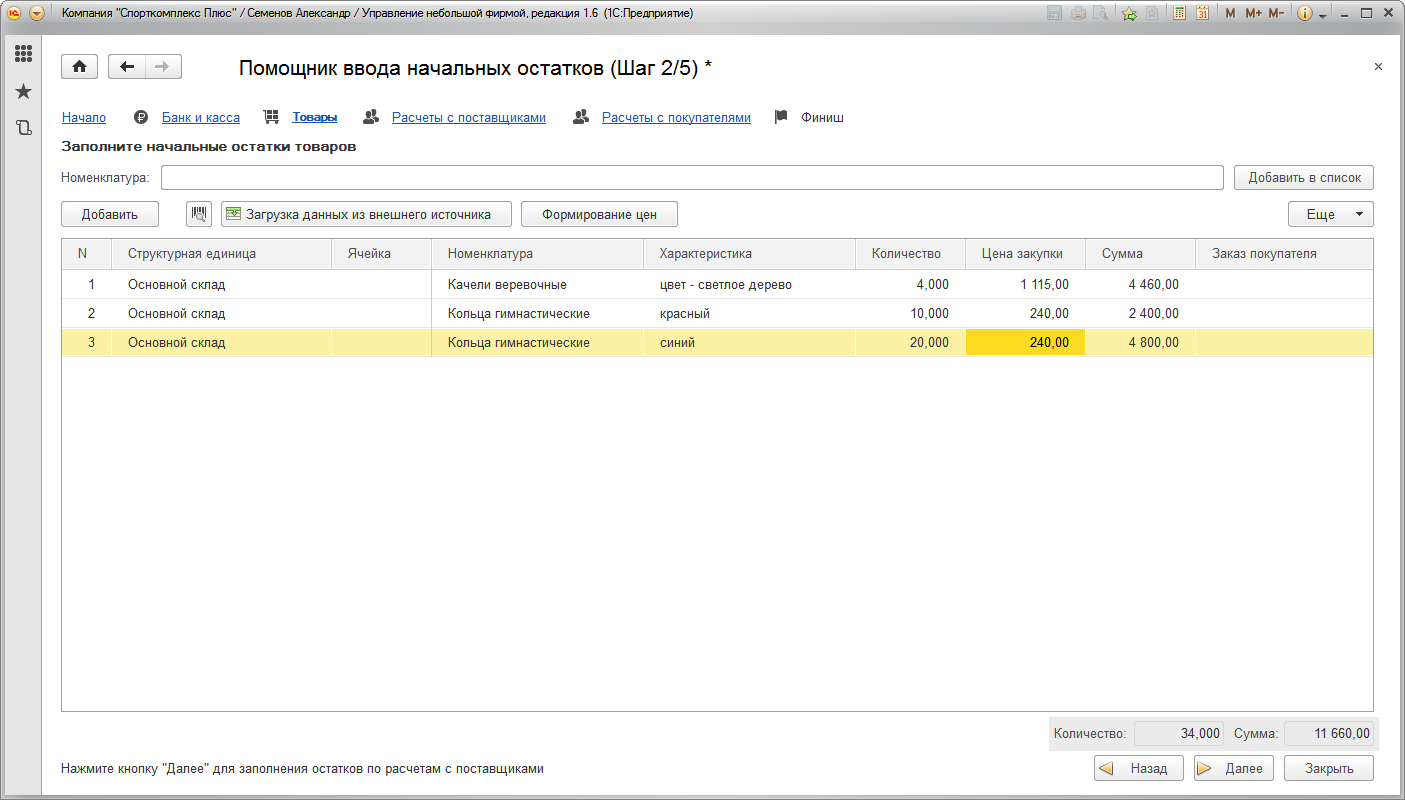Click the barcode scanner icon button
The height and width of the screenshot is (800, 1405).
199,214
